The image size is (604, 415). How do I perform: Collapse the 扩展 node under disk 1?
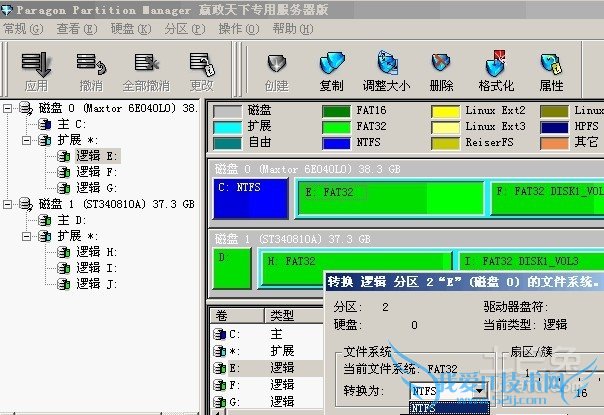point(26,236)
